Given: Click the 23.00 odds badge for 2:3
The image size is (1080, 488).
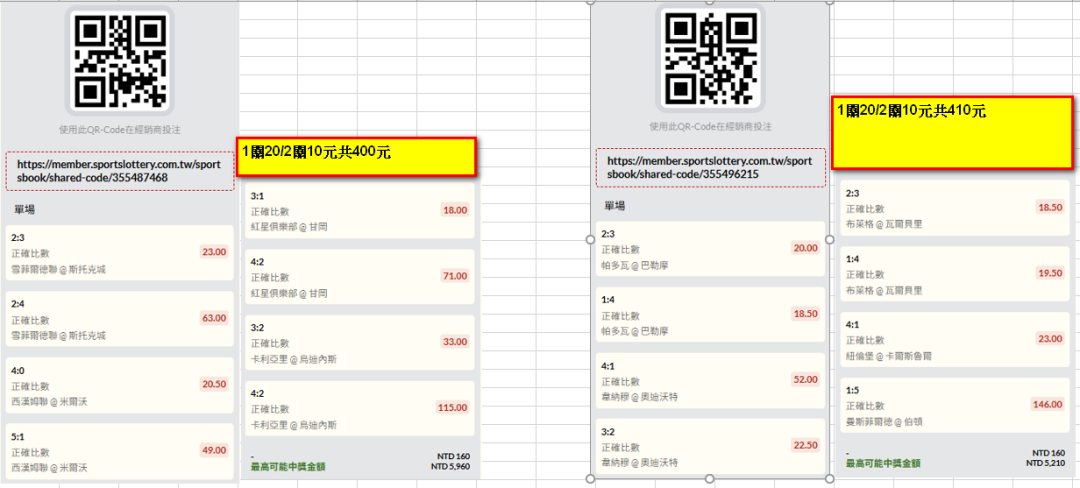Looking at the screenshot, I should point(214,252).
